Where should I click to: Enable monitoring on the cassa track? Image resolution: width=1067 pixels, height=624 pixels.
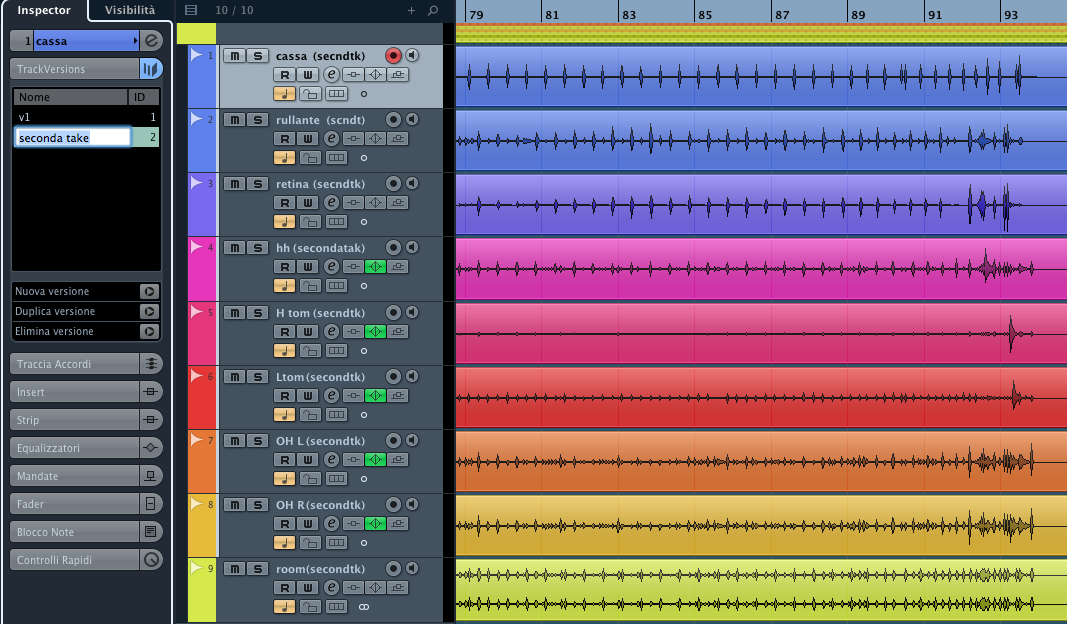click(412, 55)
